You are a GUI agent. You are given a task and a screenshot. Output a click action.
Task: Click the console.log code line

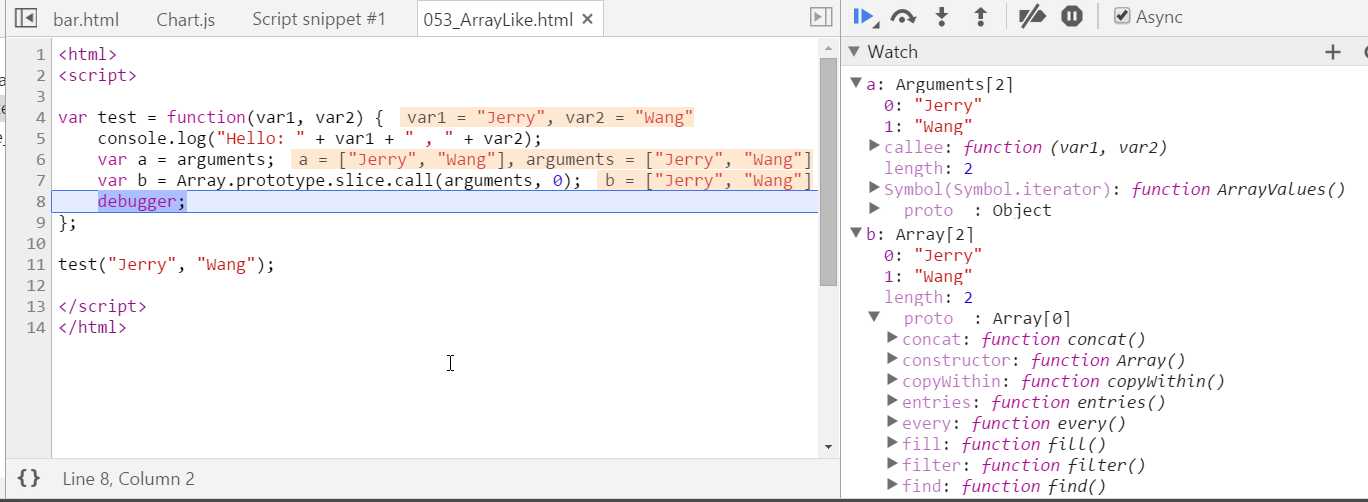[x=319, y=139]
